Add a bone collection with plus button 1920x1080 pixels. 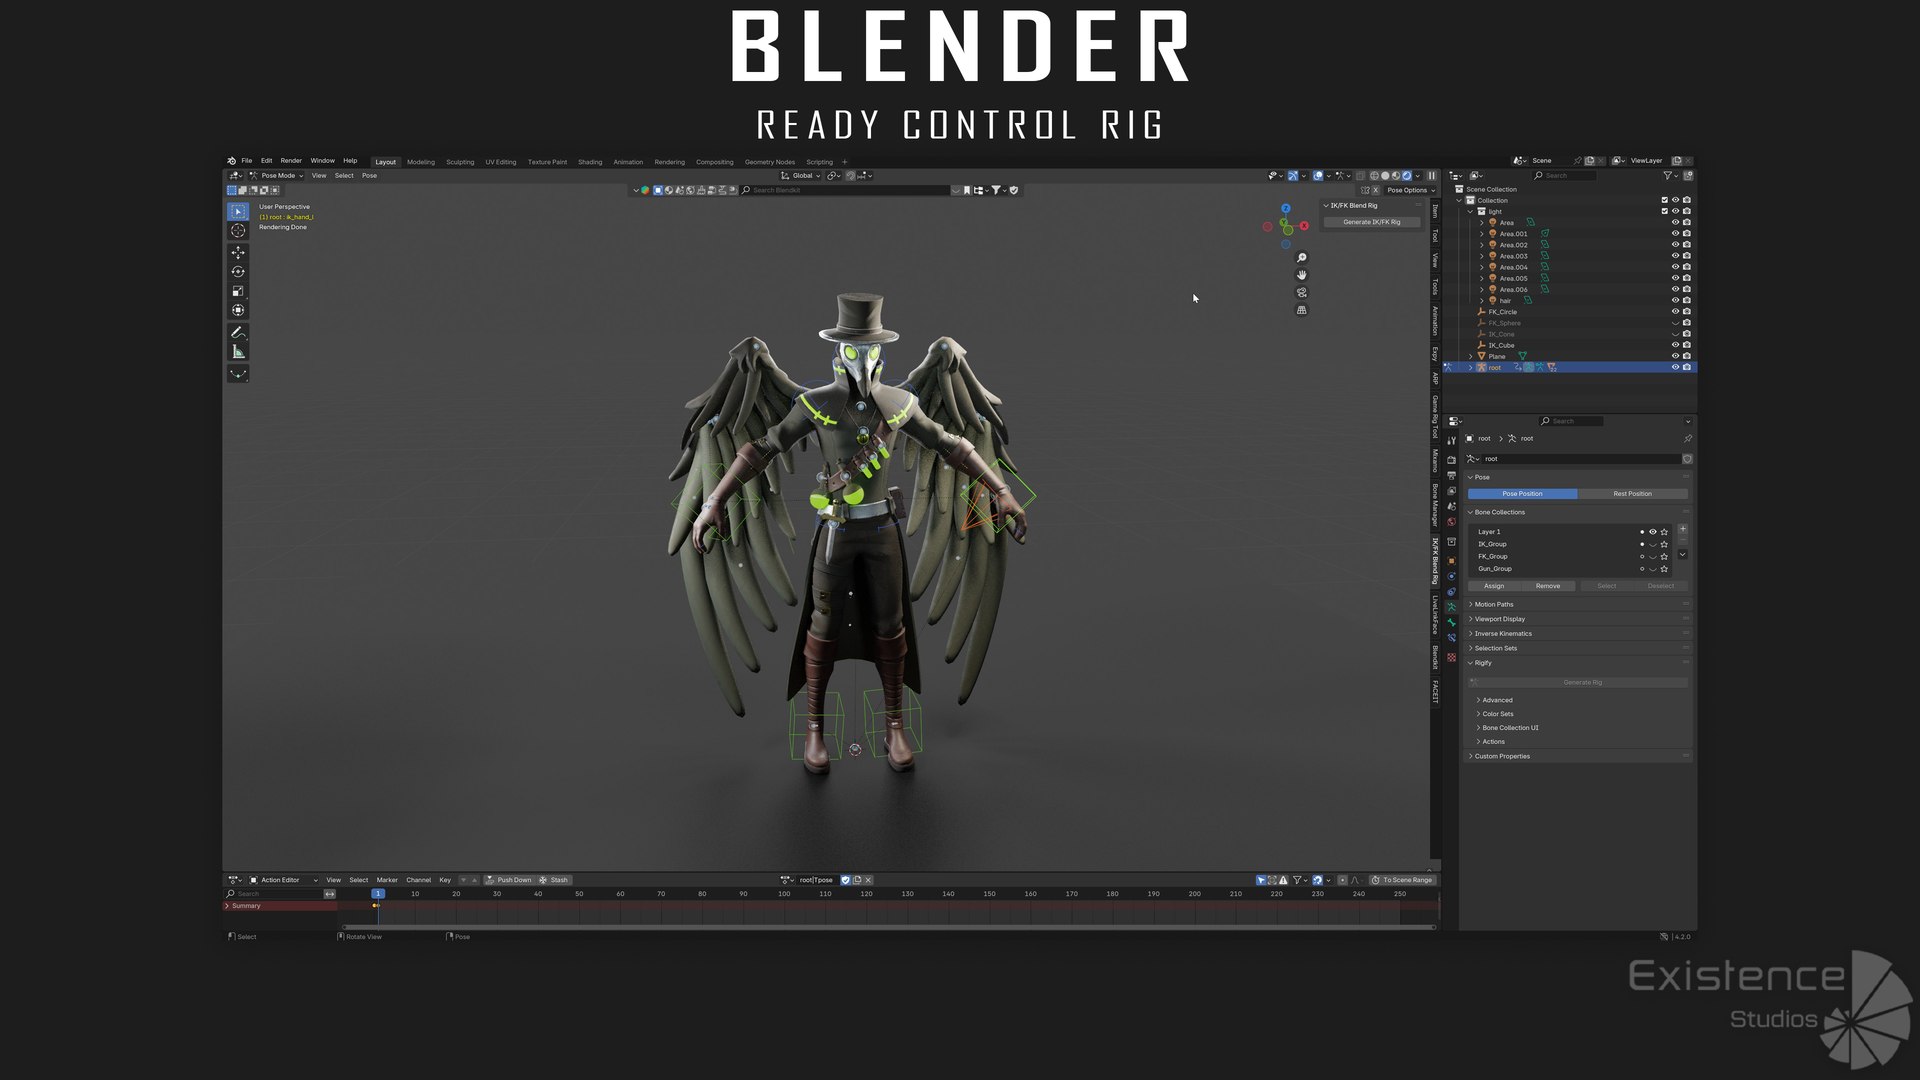1682,529
